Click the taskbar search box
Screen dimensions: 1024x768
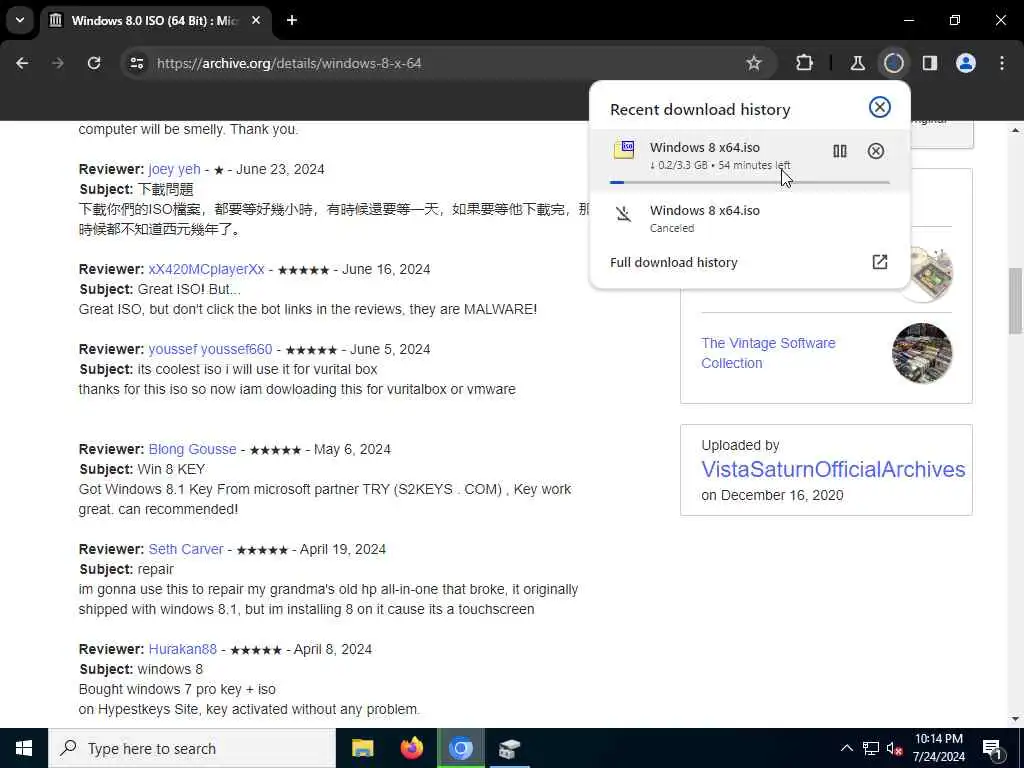pos(192,748)
